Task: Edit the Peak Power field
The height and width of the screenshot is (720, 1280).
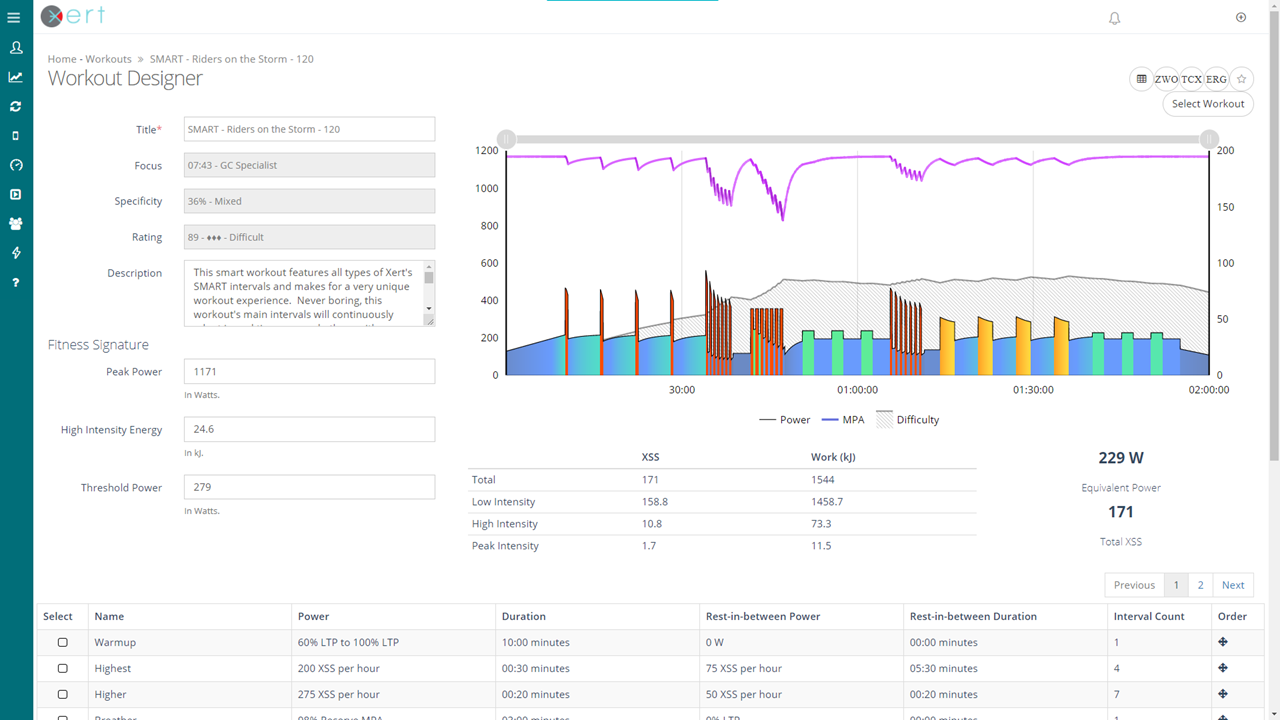Action: click(310, 372)
